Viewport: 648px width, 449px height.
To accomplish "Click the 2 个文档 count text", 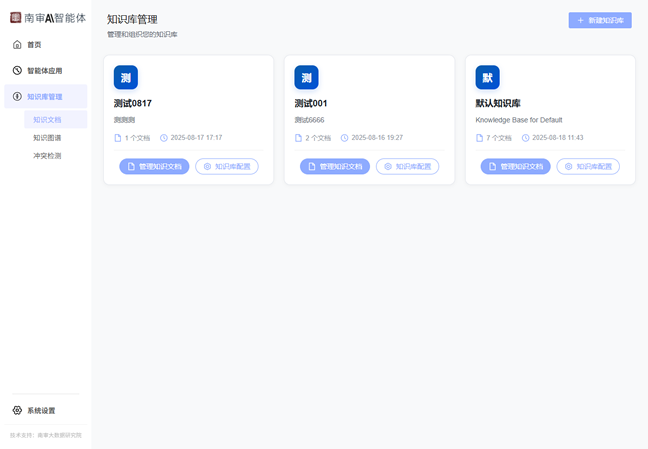I will [318, 138].
